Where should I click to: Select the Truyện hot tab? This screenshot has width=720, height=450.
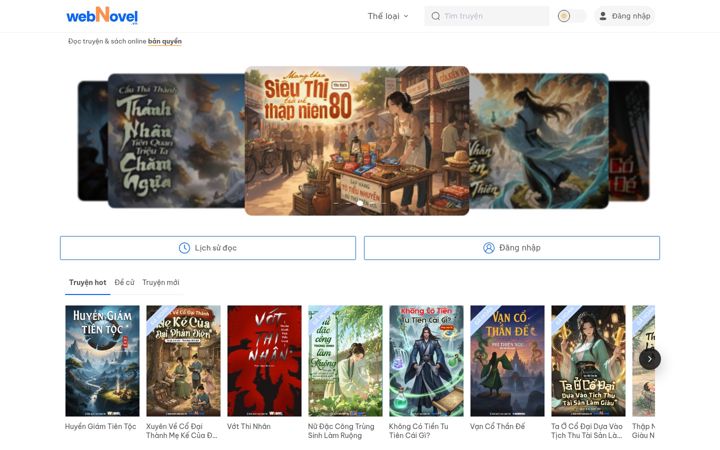pyautogui.click(x=88, y=282)
